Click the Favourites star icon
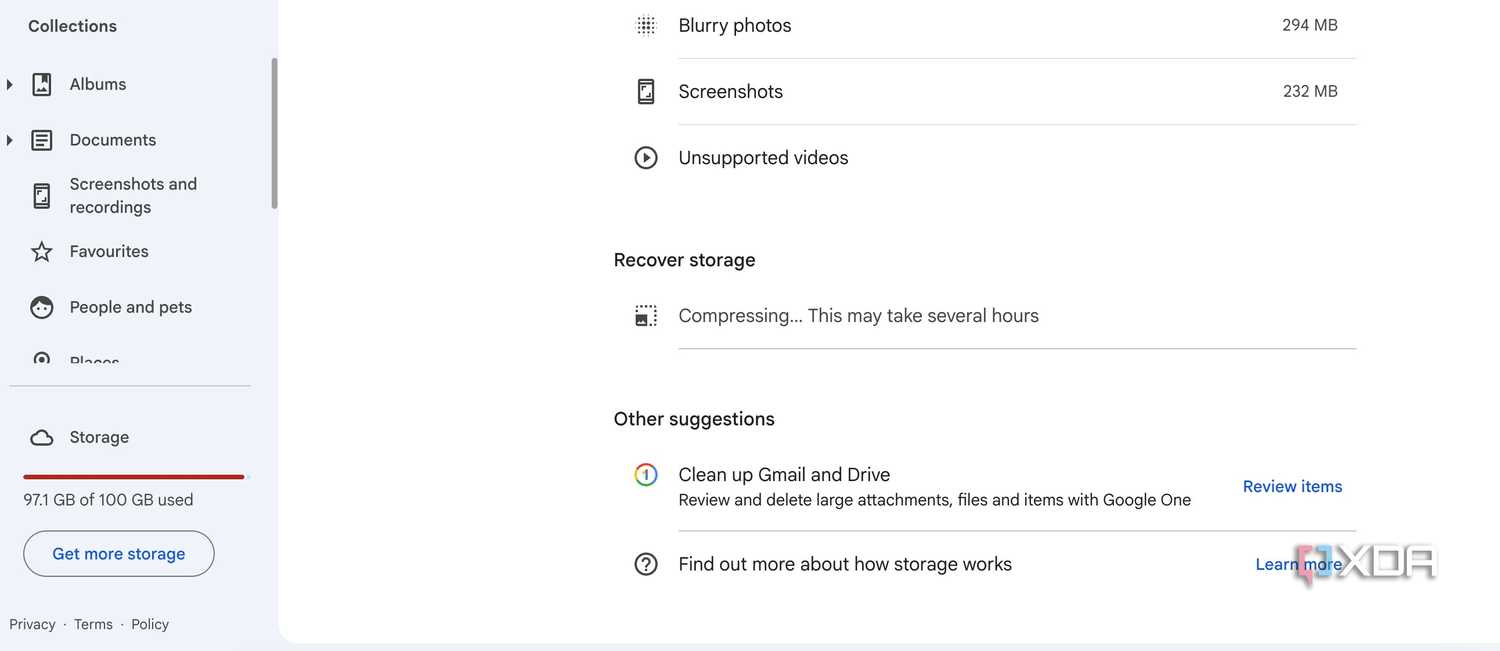Viewport: 1500px width, 651px height. 41,251
